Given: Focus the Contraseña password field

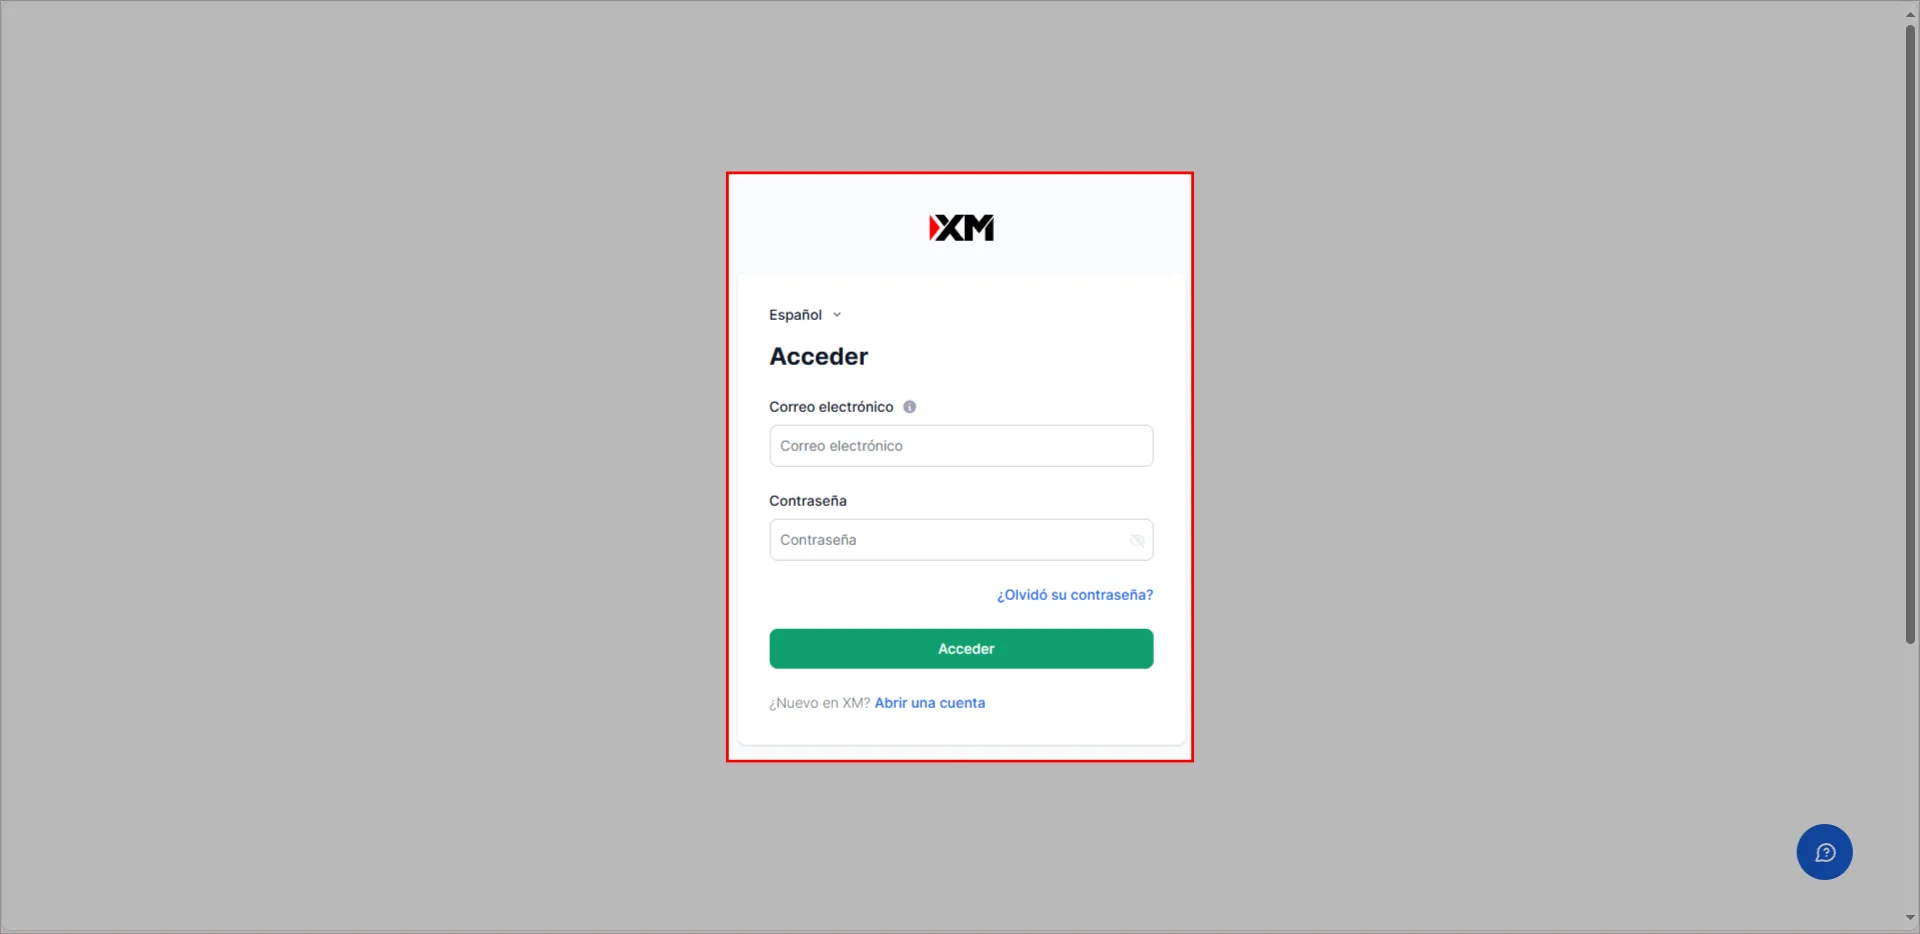Looking at the screenshot, I should click(x=961, y=540).
